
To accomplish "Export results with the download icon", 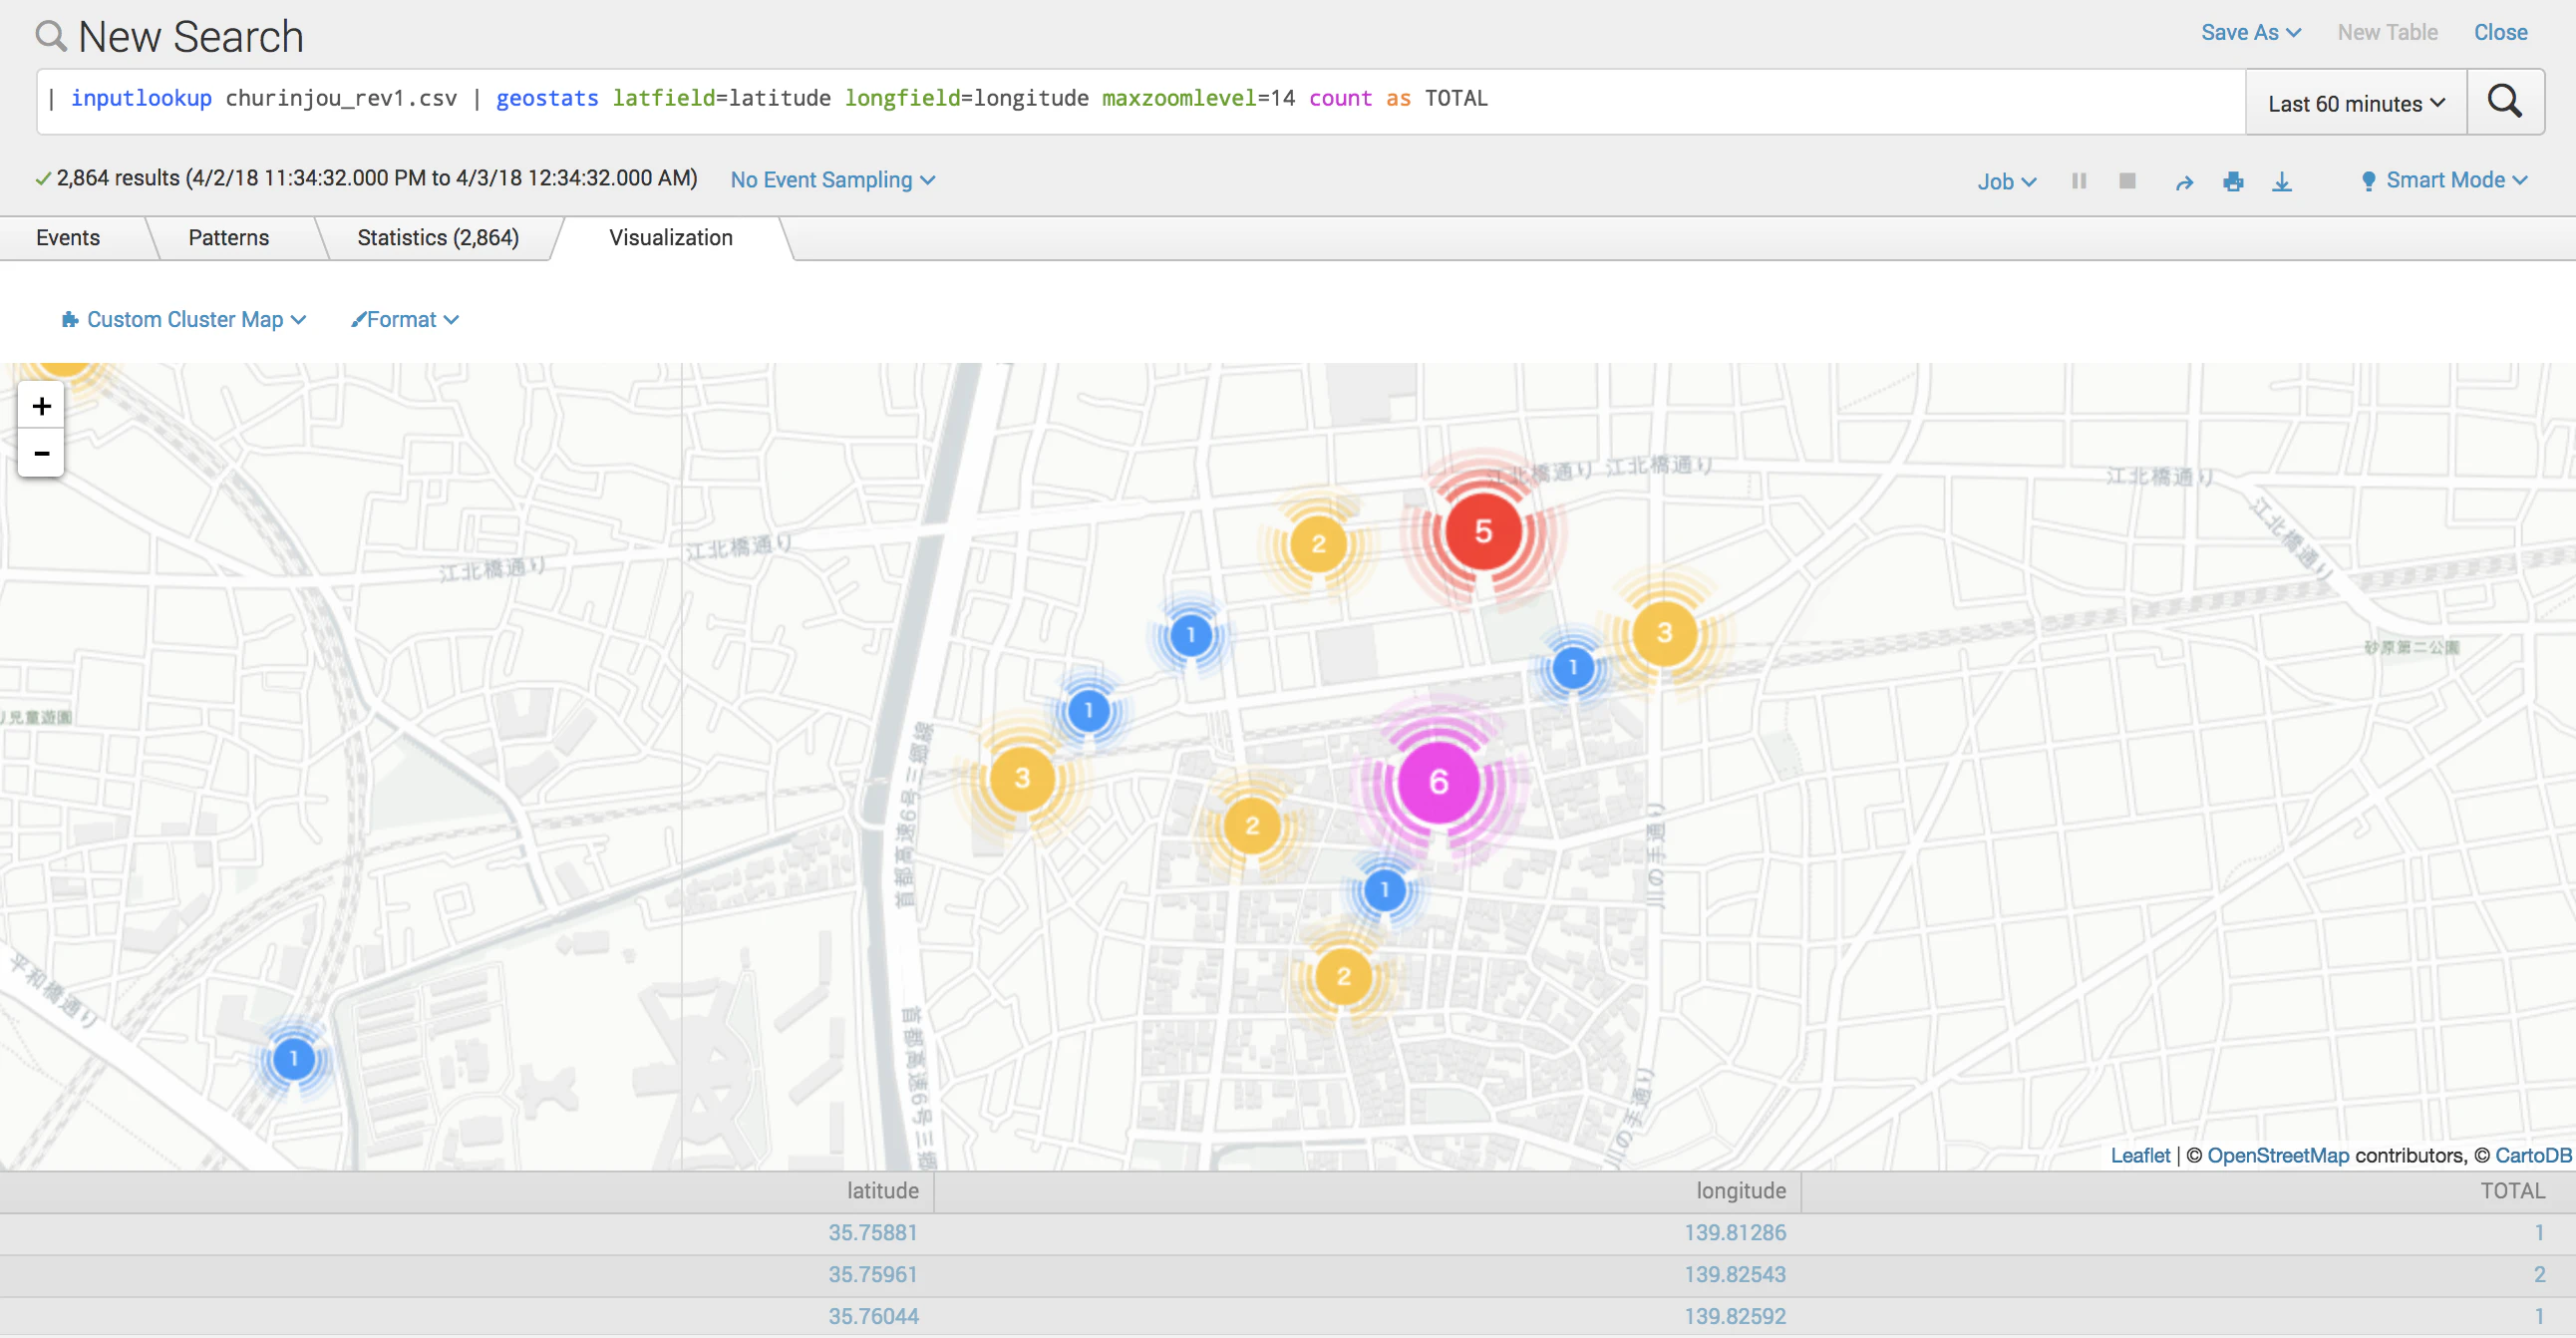I will [x=2282, y=182].
